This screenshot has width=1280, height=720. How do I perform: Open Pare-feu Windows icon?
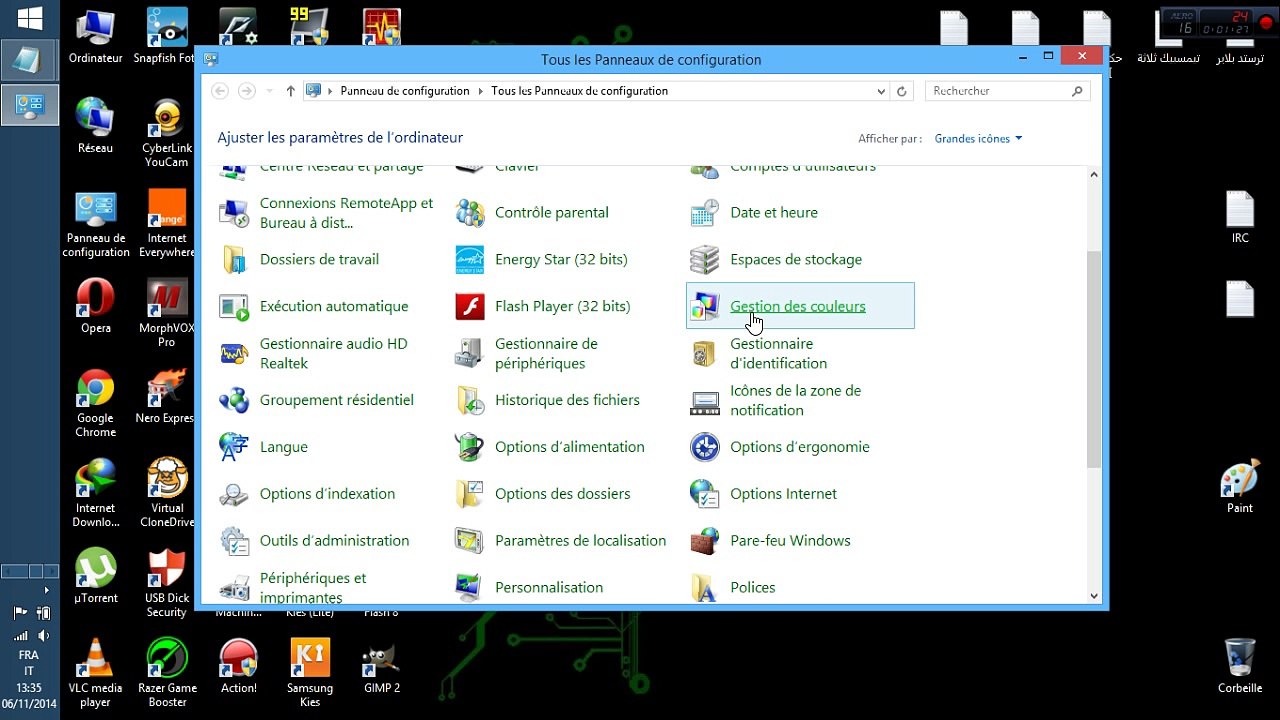[x=705, y=541]
